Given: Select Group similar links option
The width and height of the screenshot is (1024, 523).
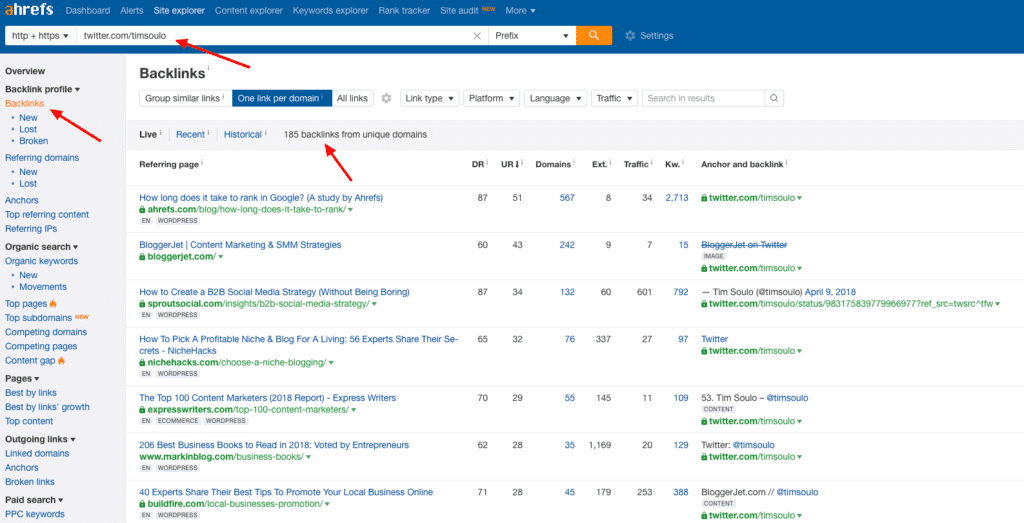Looking at the screenshot, I should (185, 99).
